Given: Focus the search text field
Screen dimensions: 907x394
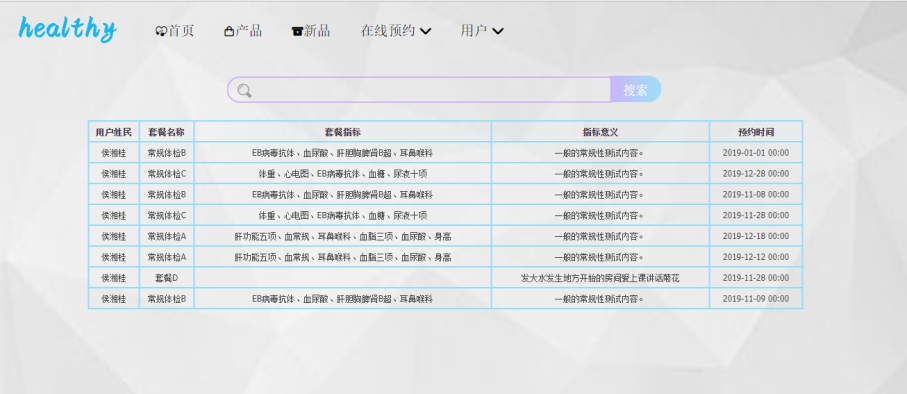Looking at the screenshot, I should (x=419, y=90).
